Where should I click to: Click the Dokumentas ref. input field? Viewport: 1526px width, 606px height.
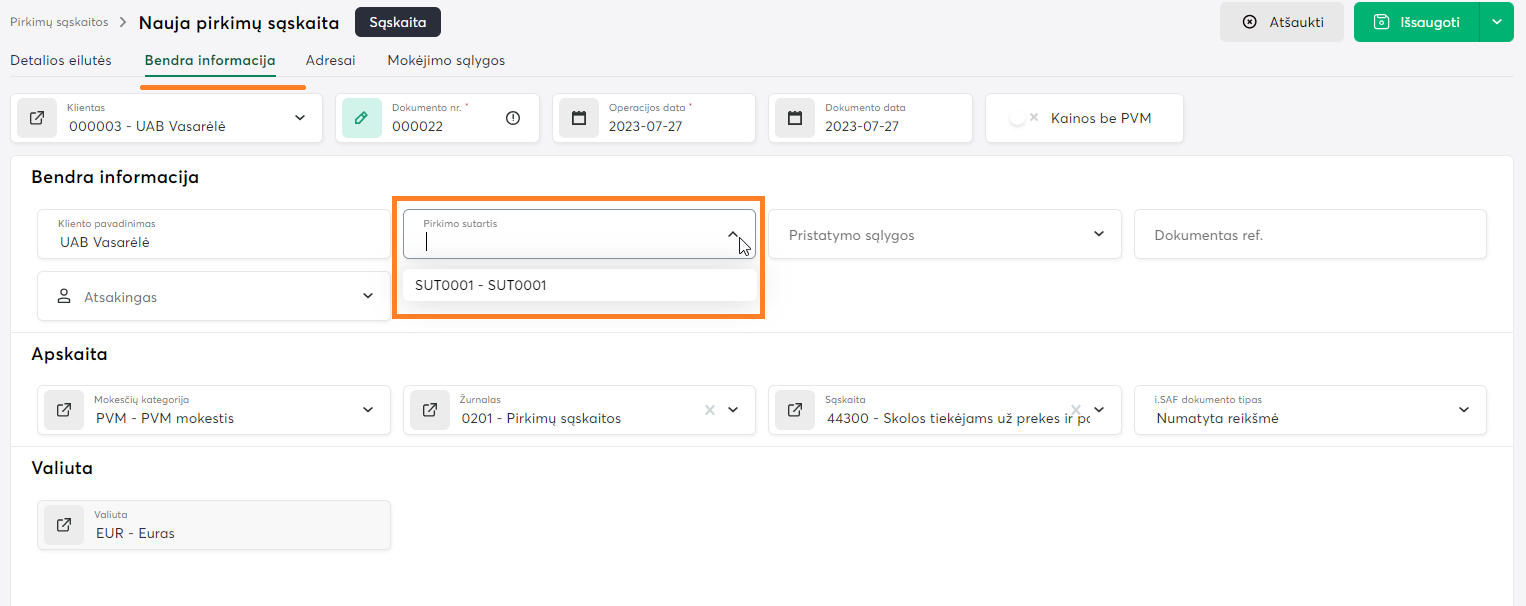[1309, 235]
